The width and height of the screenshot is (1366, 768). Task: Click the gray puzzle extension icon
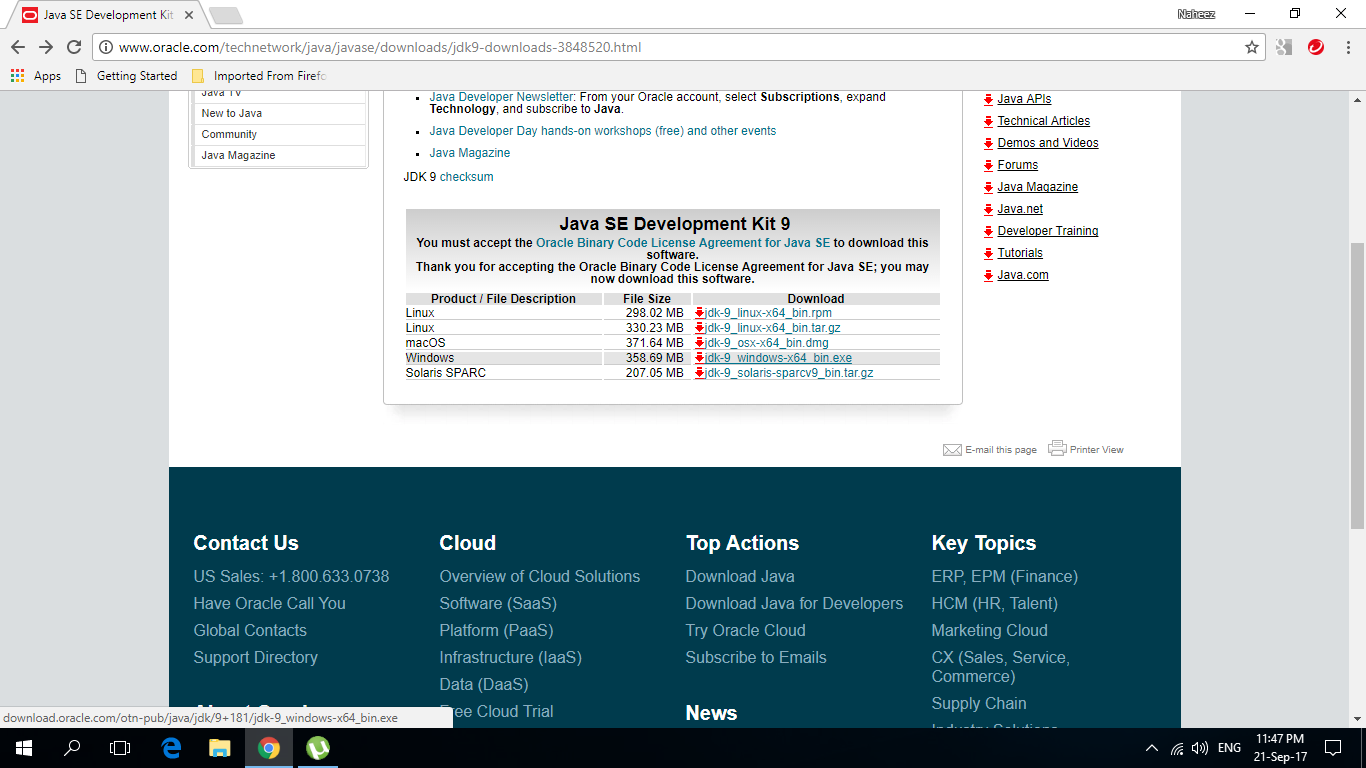tap(1285, 46)
